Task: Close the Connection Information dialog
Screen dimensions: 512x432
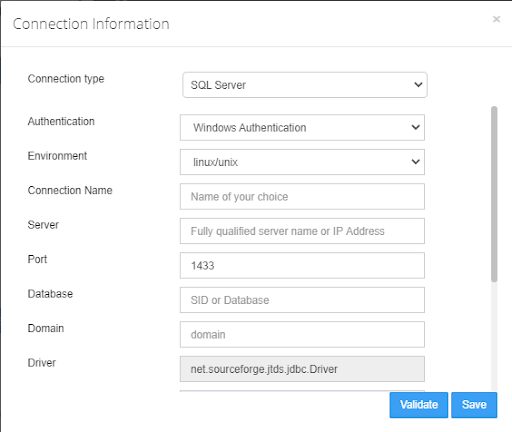Action: 496,19
